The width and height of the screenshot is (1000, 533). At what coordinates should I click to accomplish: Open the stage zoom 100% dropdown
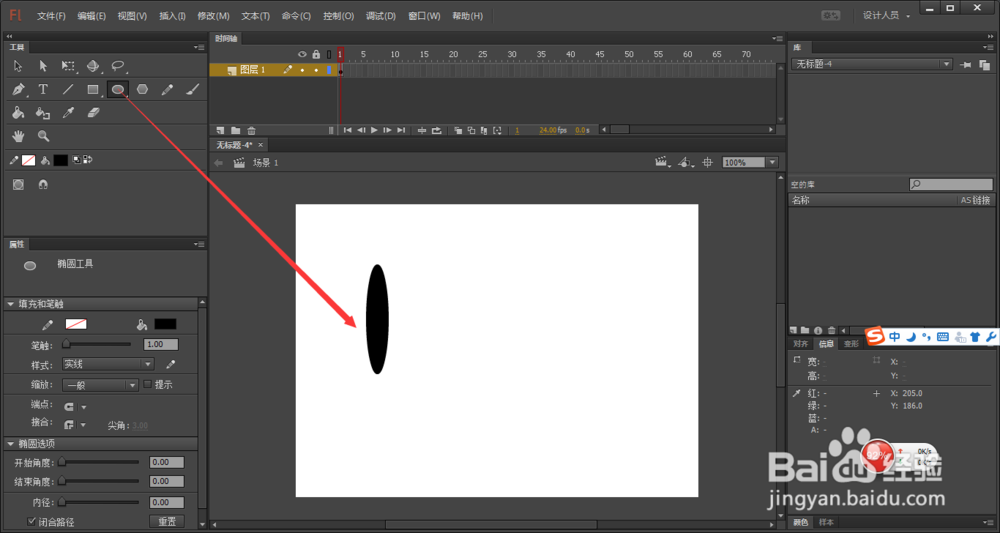pos(773,163)
